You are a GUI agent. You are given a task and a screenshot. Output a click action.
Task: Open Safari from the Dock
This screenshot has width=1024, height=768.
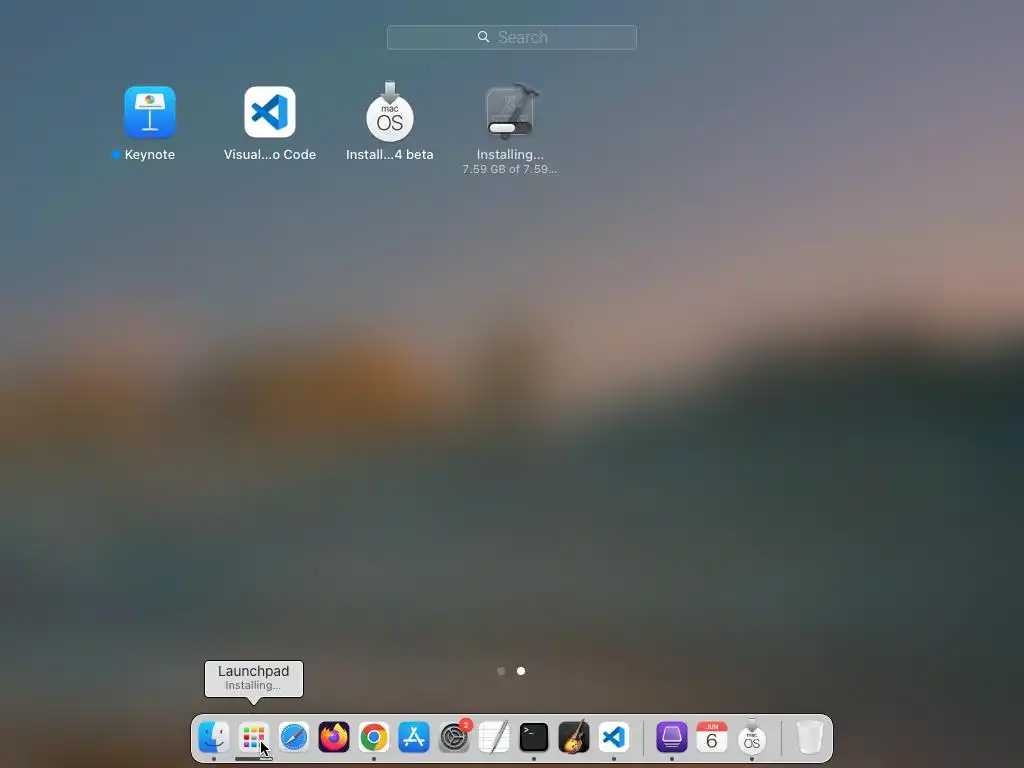pyautogui.click(x=294, y=737)
